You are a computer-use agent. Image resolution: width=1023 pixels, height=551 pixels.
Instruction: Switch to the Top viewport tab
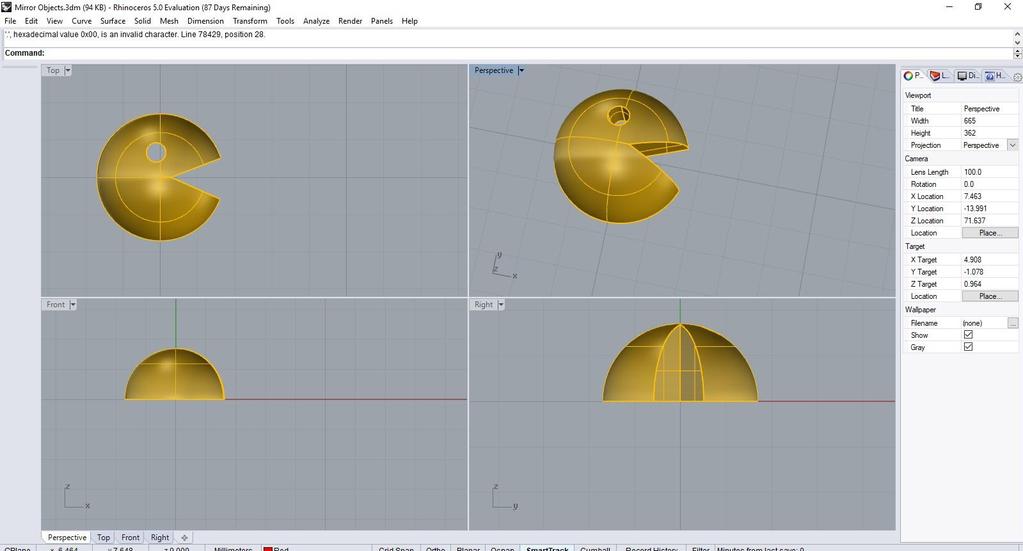(x=103, y=537)
